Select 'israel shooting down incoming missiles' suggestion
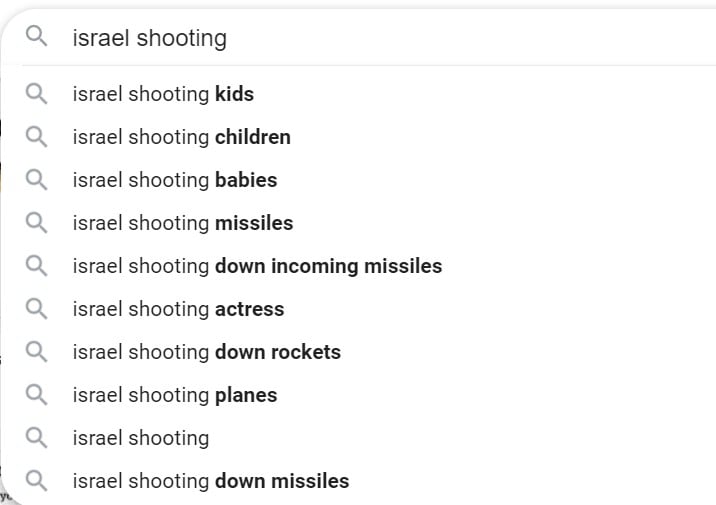Viewport: 716px width, 505px height. (x=358, y=266)
